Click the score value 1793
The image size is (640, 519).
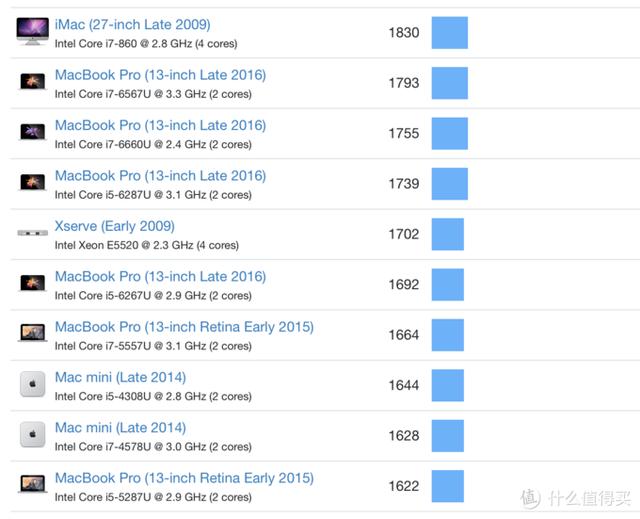click(404, 83)
